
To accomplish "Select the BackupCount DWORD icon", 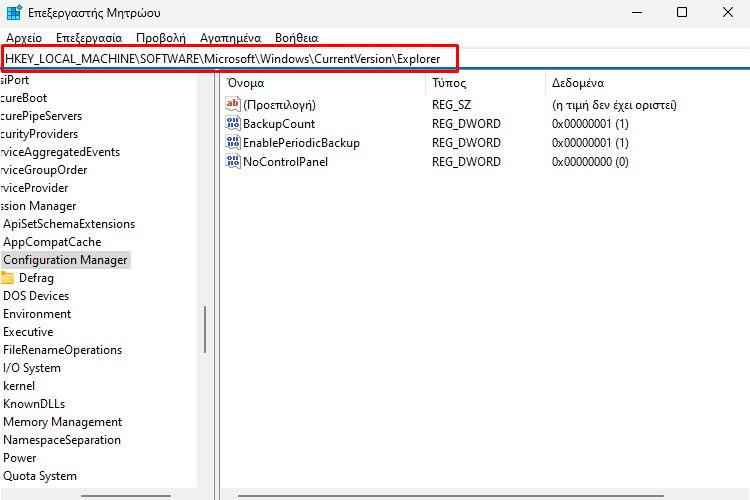I will coord(232,123).
